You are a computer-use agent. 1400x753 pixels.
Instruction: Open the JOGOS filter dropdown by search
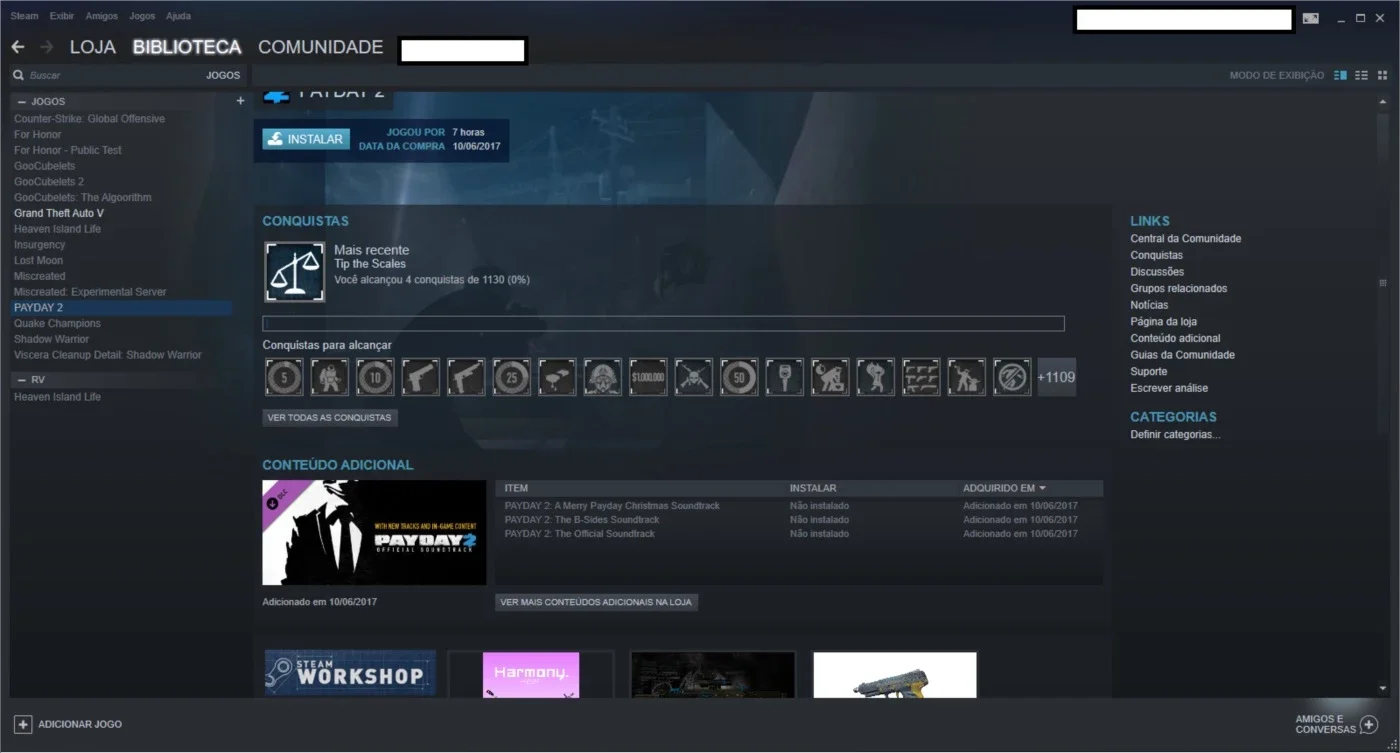coord(223,75)
